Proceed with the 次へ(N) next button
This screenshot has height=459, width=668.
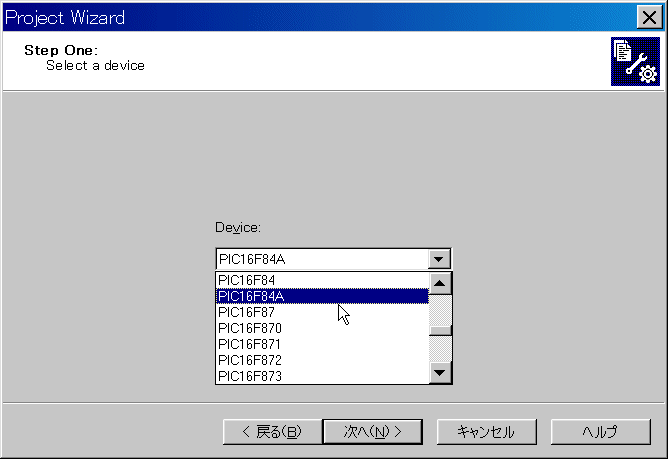click(x=373, y=432)
